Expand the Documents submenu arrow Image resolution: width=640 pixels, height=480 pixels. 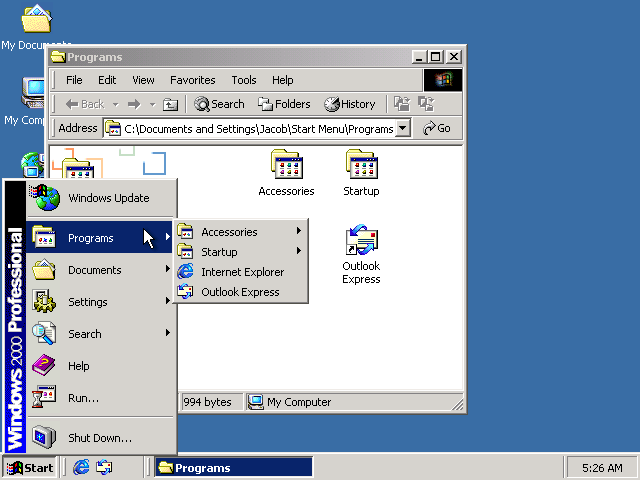pos(167,269)
